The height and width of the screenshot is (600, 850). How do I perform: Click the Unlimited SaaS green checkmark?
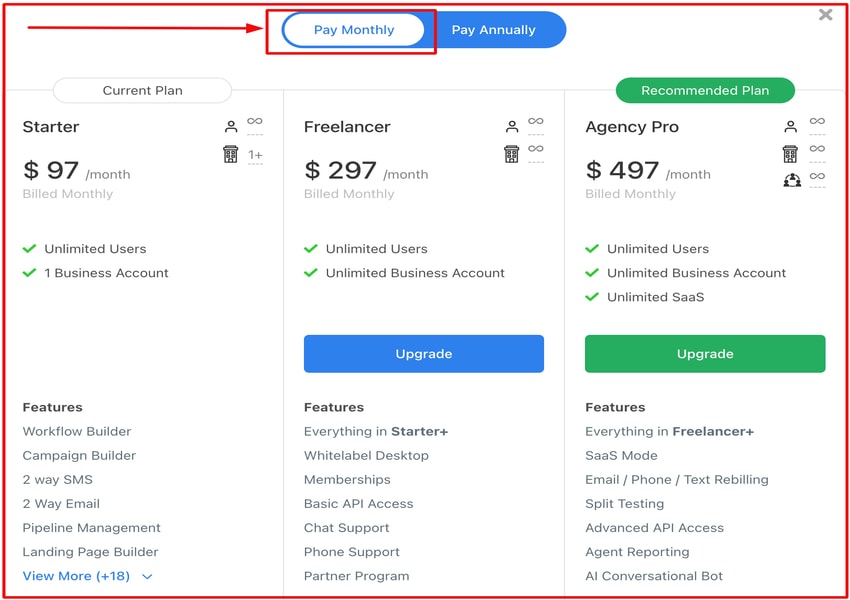coord(592,297)
